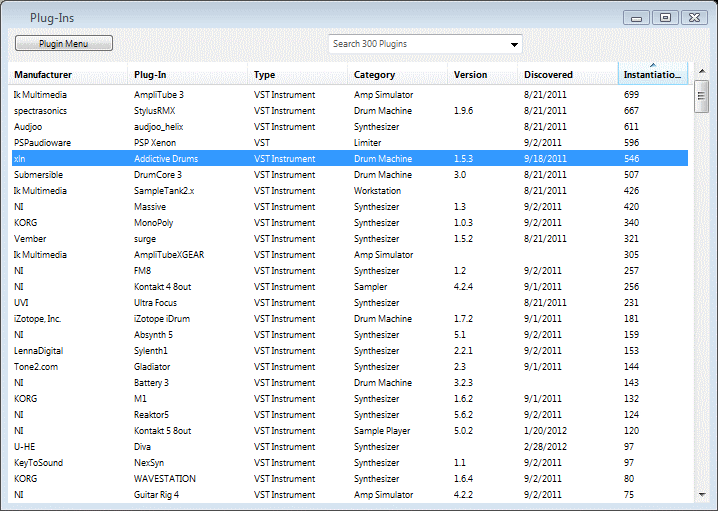Click the U-HE manufacturer cell
The width and height of the screenshot is (718, 511).
(x=24, y=447)
